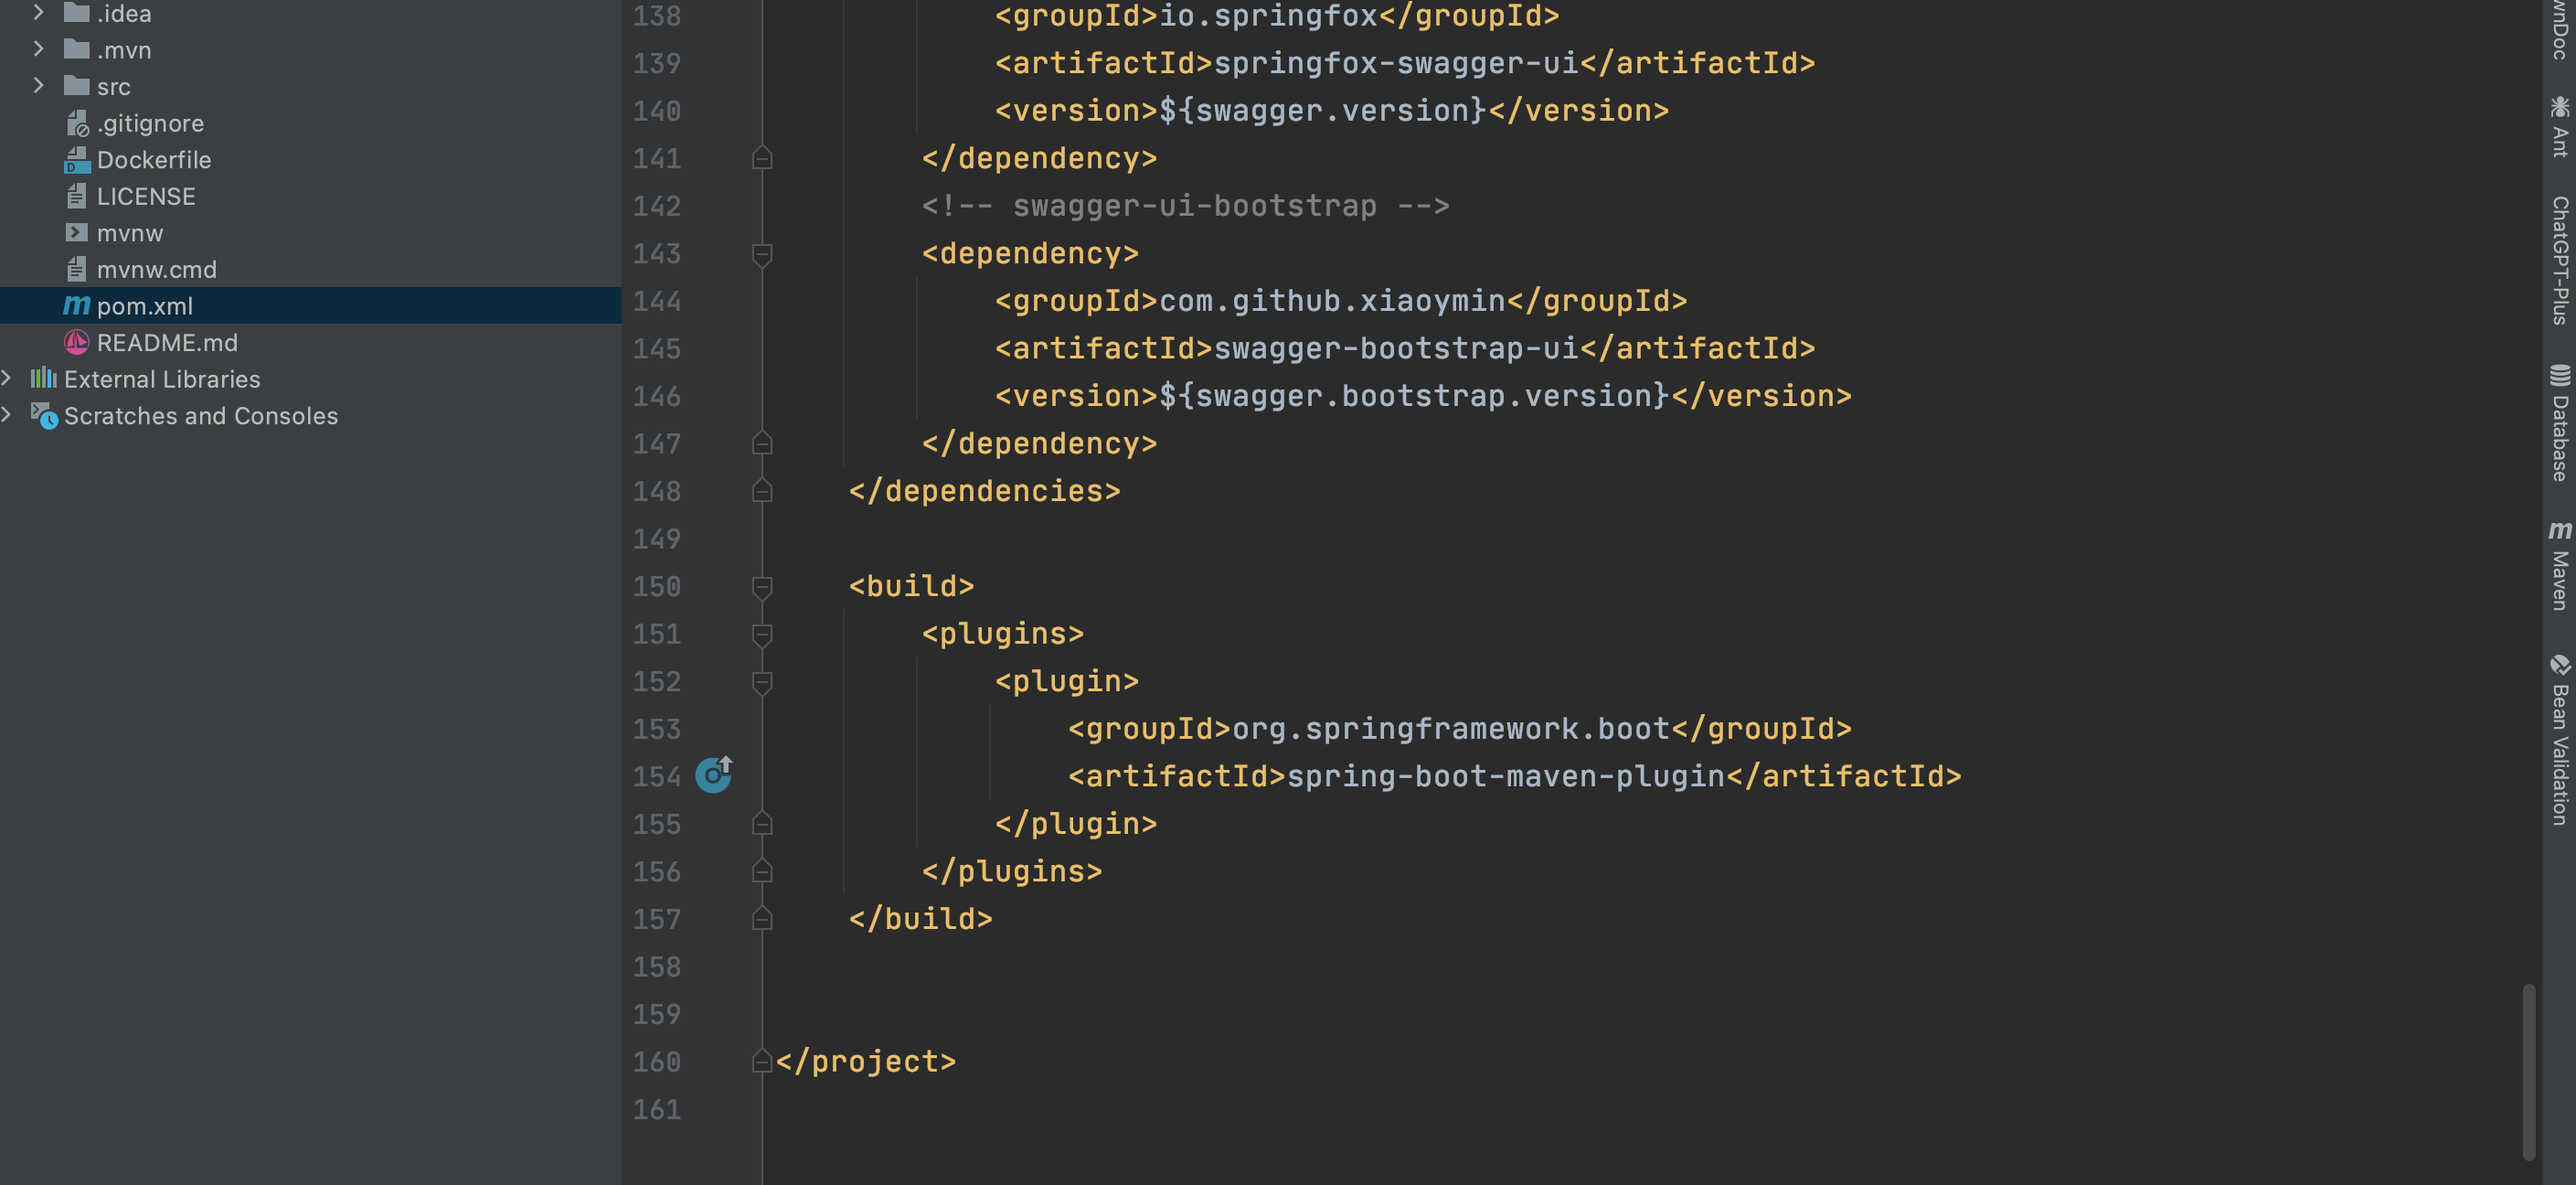Toggle the .mvn folder in project tree
Screen dimensions: 2576x1185
pos(37,49)
